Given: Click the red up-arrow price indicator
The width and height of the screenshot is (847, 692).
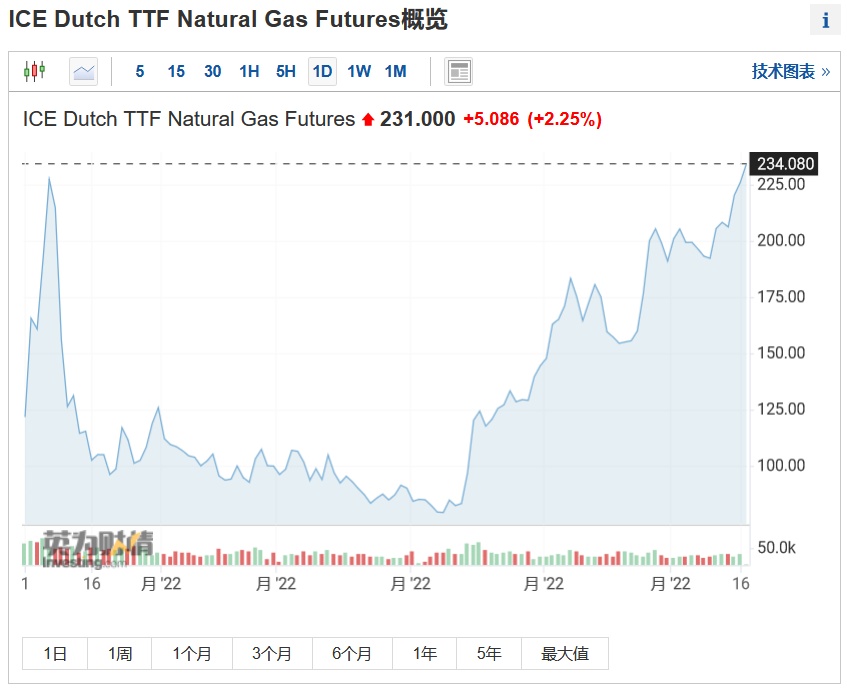Looking at the screenshot, I should [368, 120].
